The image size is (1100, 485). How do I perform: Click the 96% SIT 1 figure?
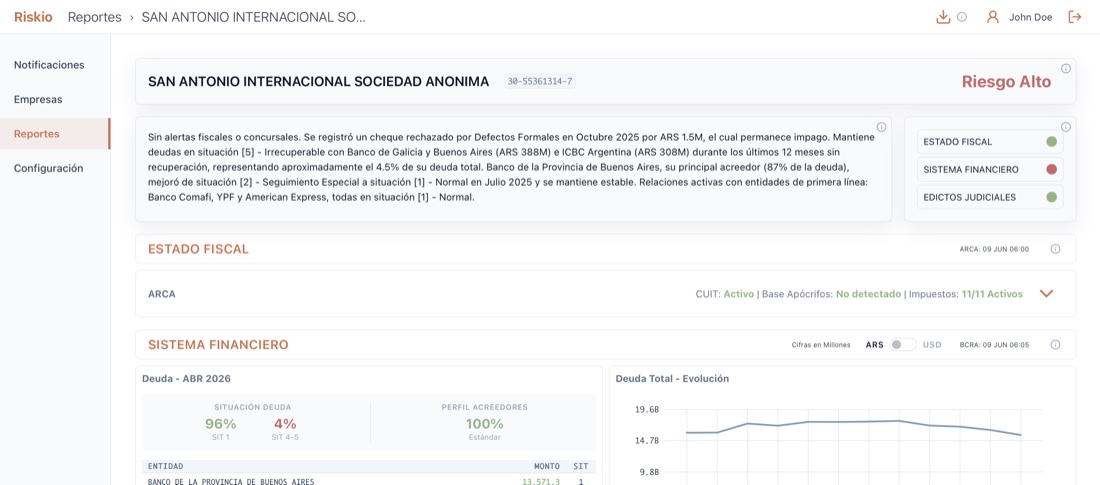(x=220, y=428)
